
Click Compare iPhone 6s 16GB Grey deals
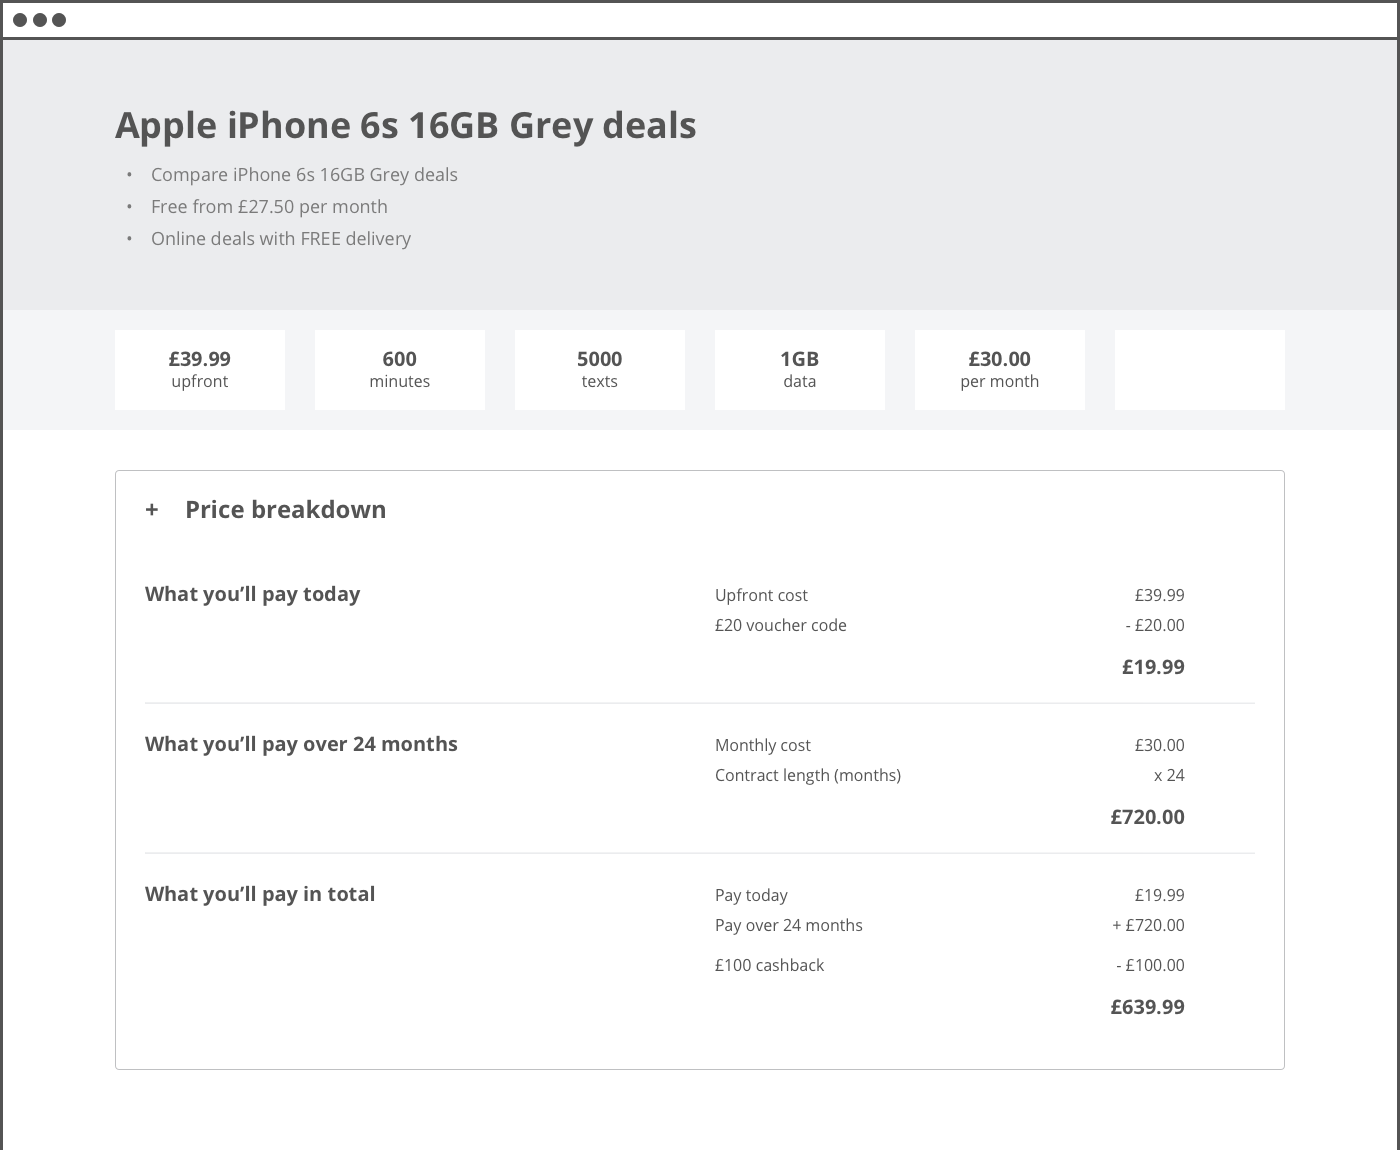tap(304, 175)
